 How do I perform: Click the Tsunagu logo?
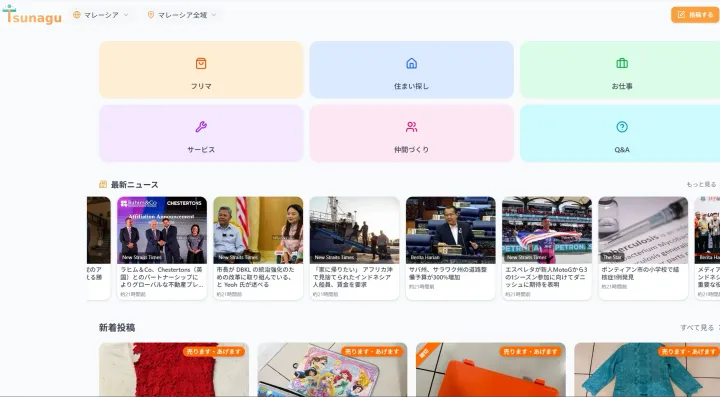[32, 15]
